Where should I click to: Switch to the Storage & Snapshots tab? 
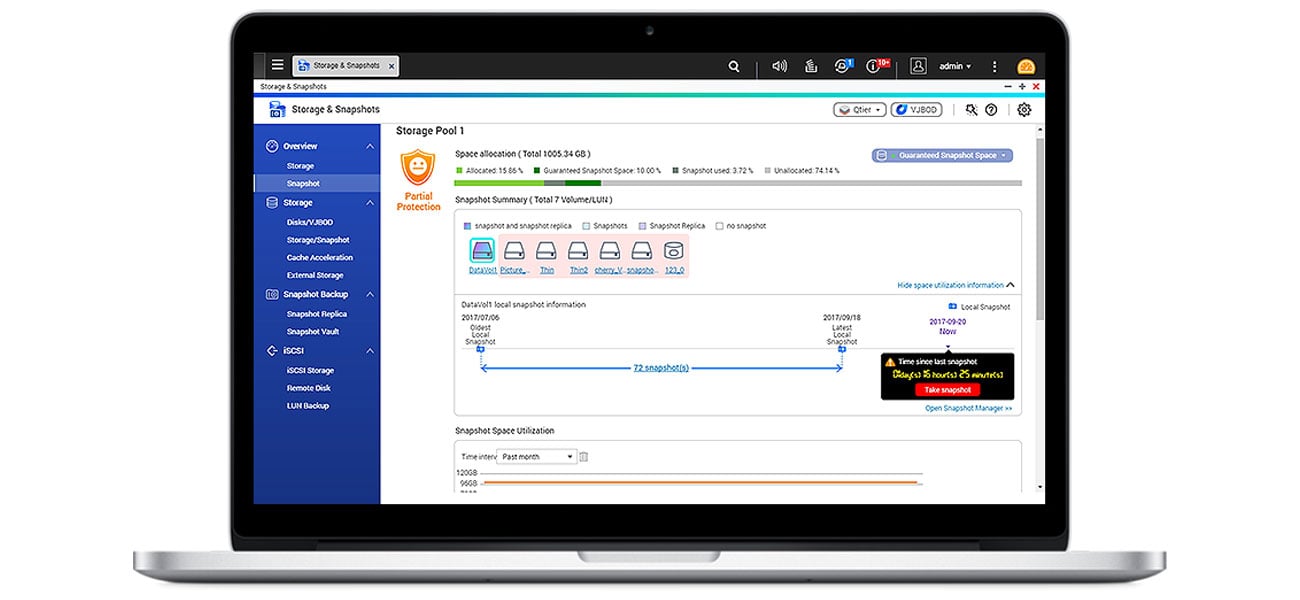pos(345,64)
